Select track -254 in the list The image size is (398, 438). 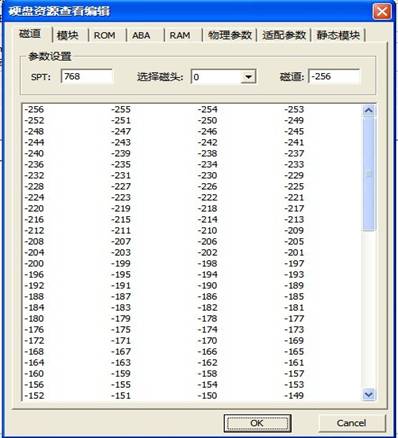click(207, 109)
